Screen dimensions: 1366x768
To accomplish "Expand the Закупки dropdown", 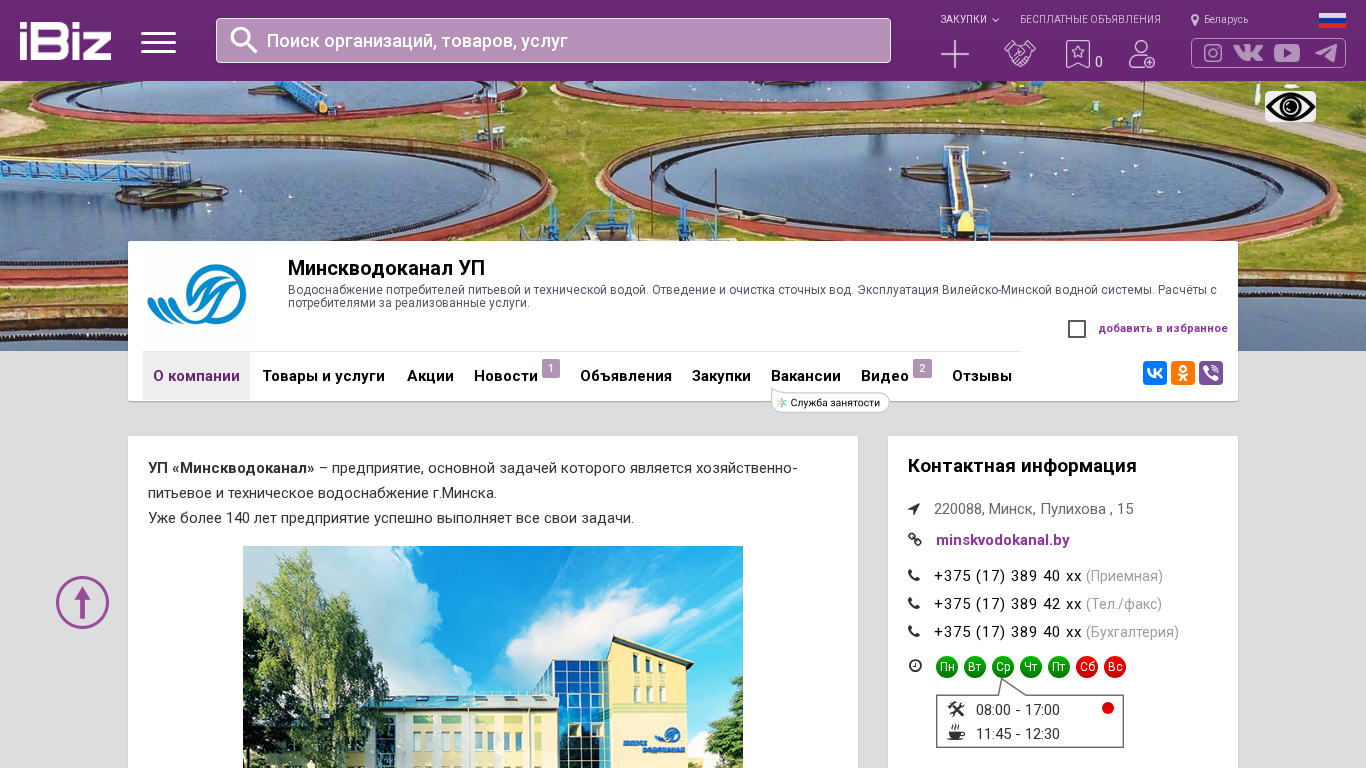I will coord(969,19).
